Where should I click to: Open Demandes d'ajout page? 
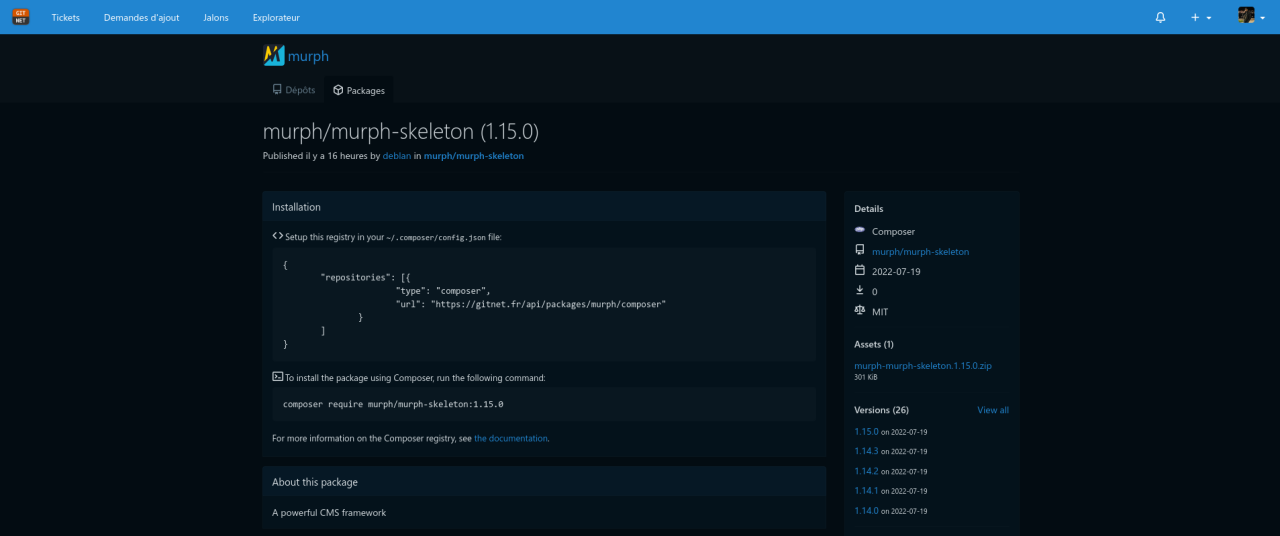click(x=141, y=17)
